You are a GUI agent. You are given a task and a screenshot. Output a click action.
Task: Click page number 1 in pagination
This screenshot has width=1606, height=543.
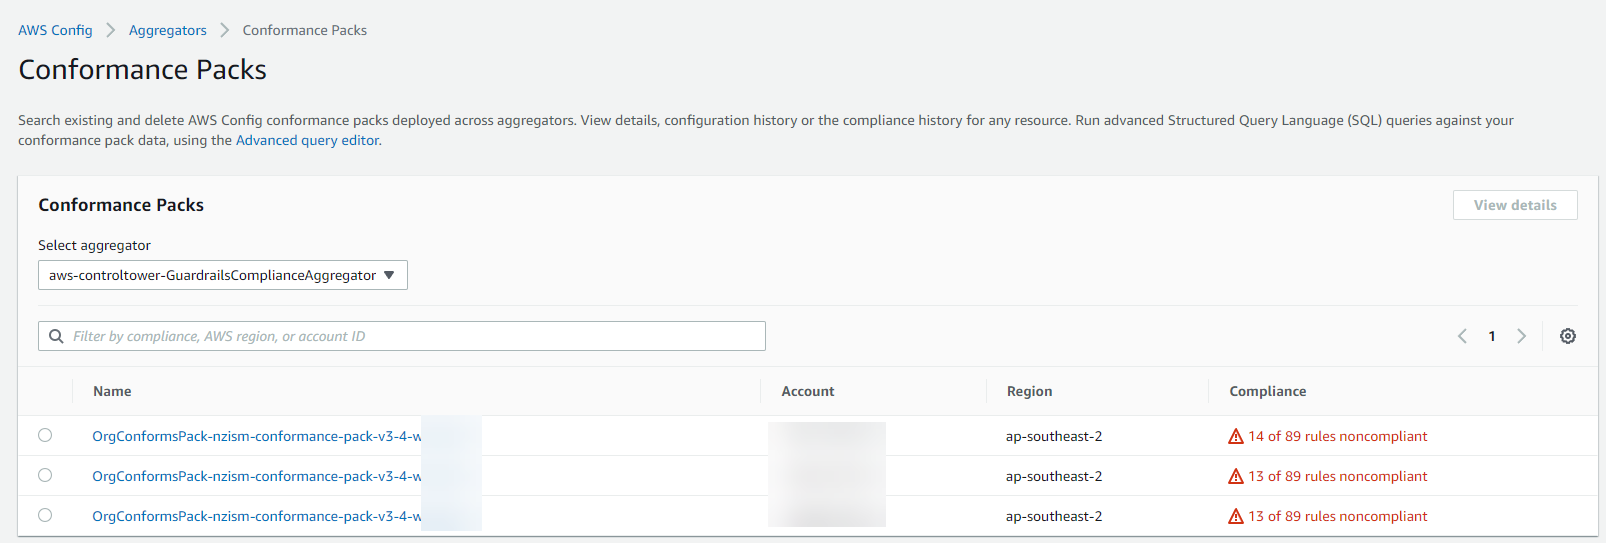pyautogui.click(x=1491, y=336)
